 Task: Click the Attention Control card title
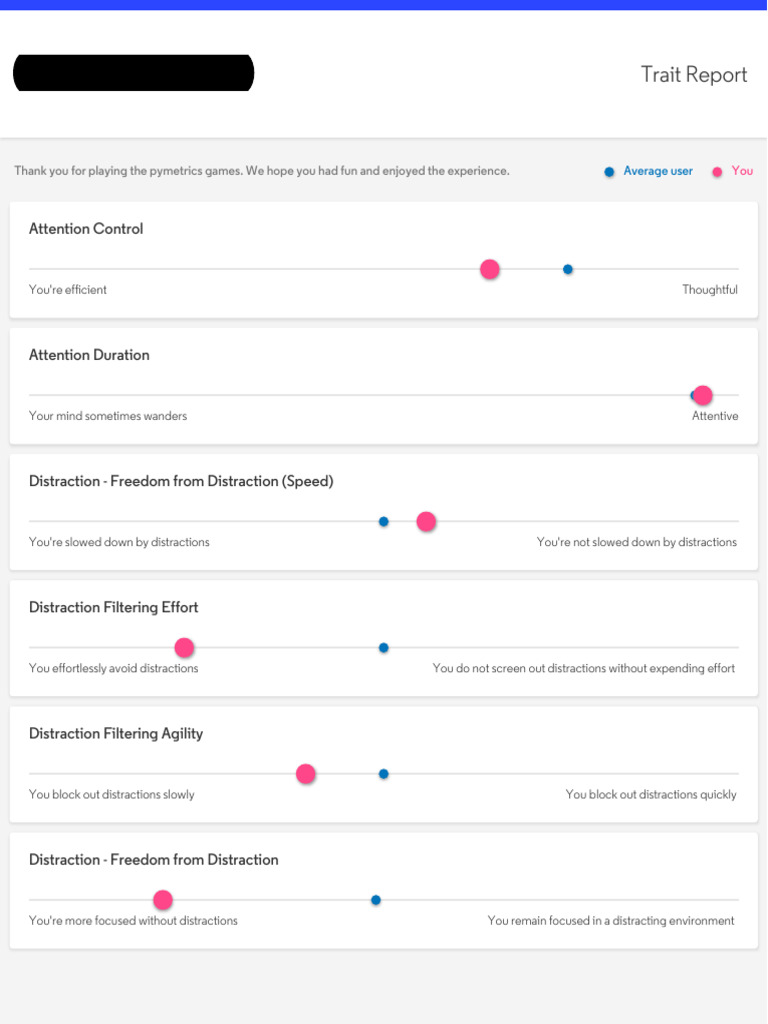pos(86,229)
